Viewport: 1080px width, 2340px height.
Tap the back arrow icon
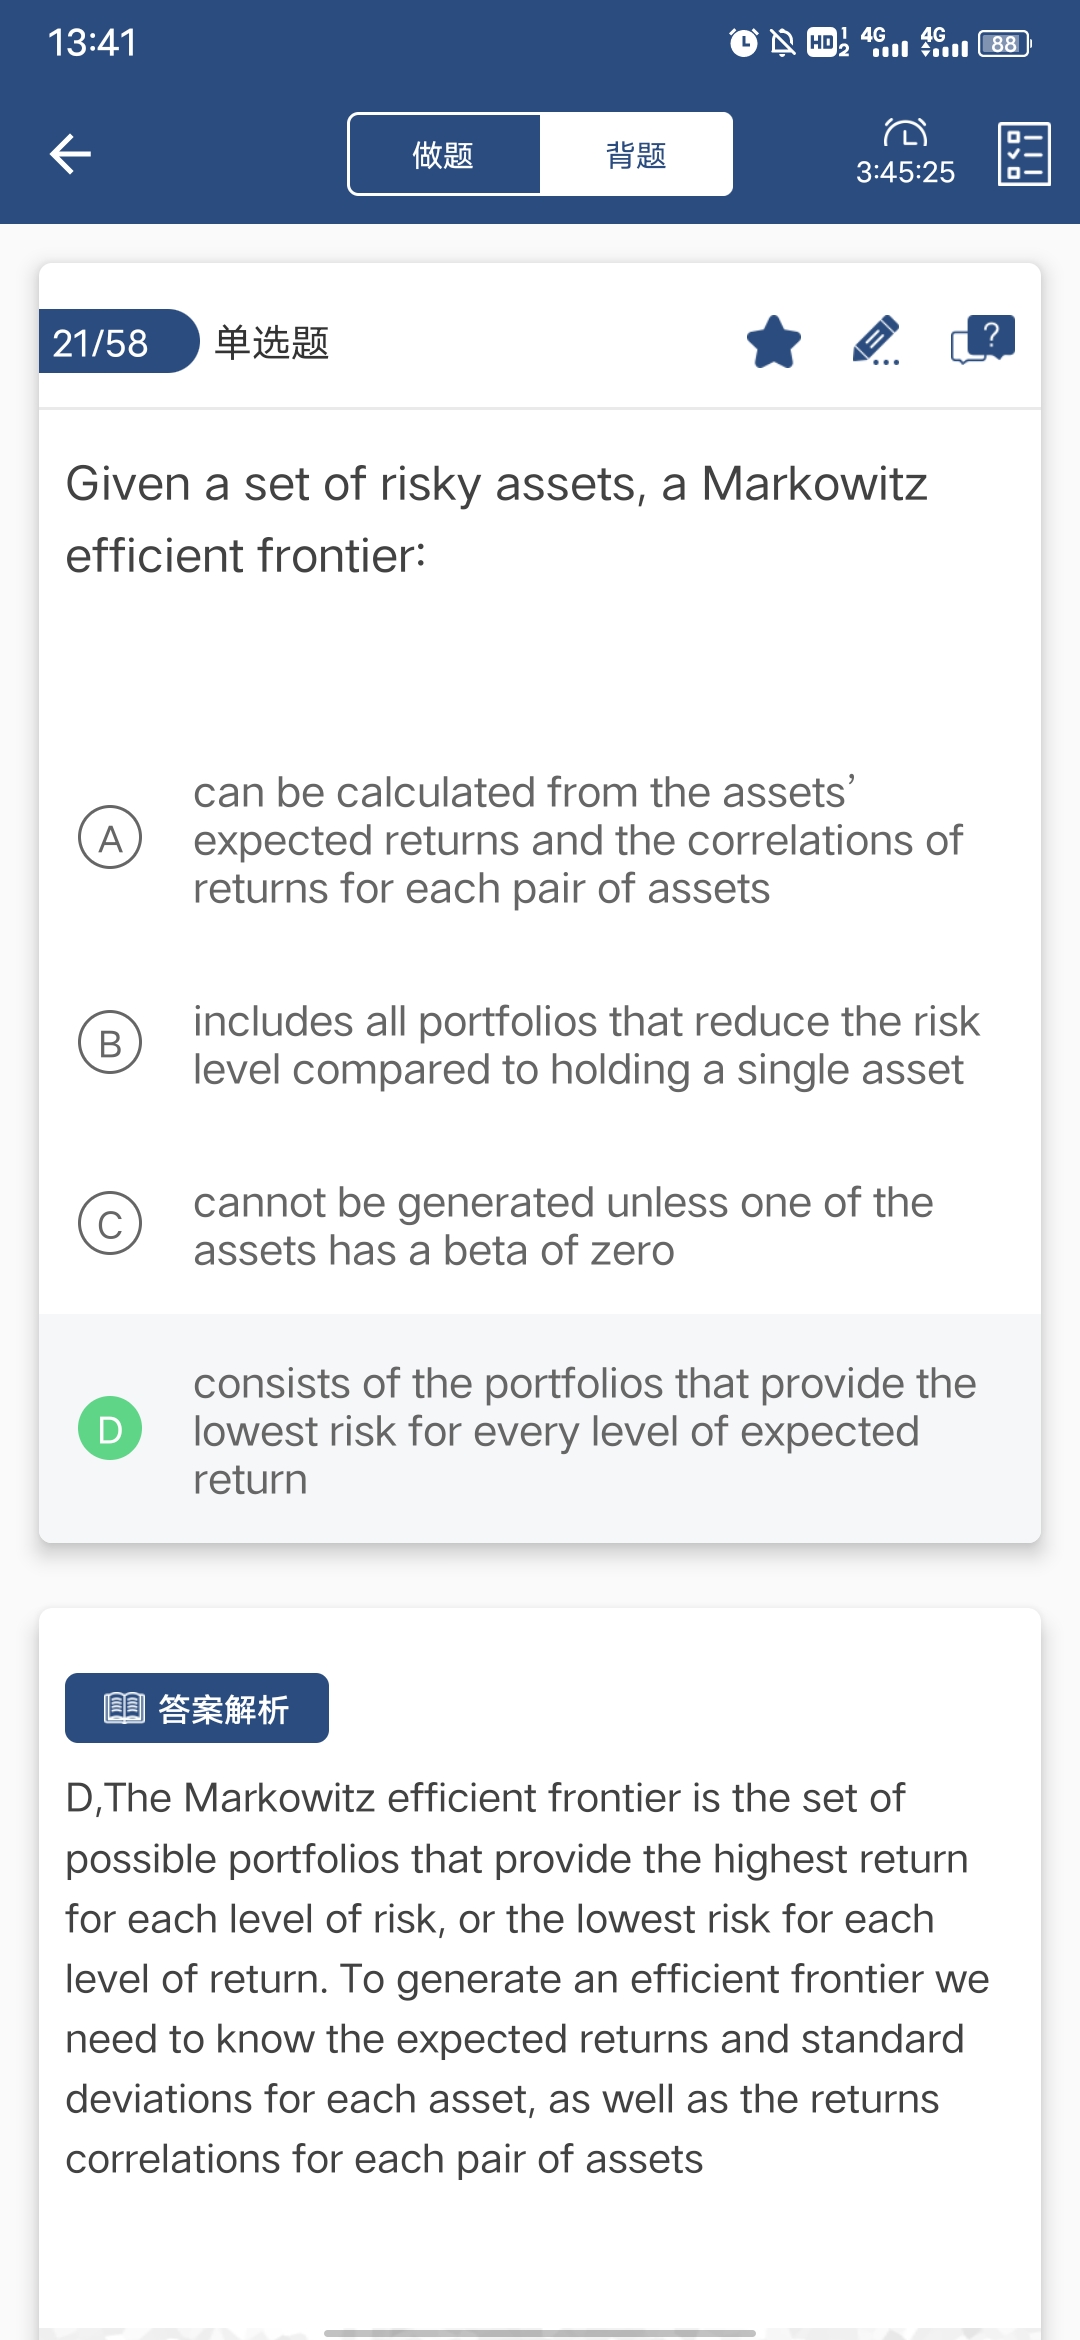(x=70, y=154)
